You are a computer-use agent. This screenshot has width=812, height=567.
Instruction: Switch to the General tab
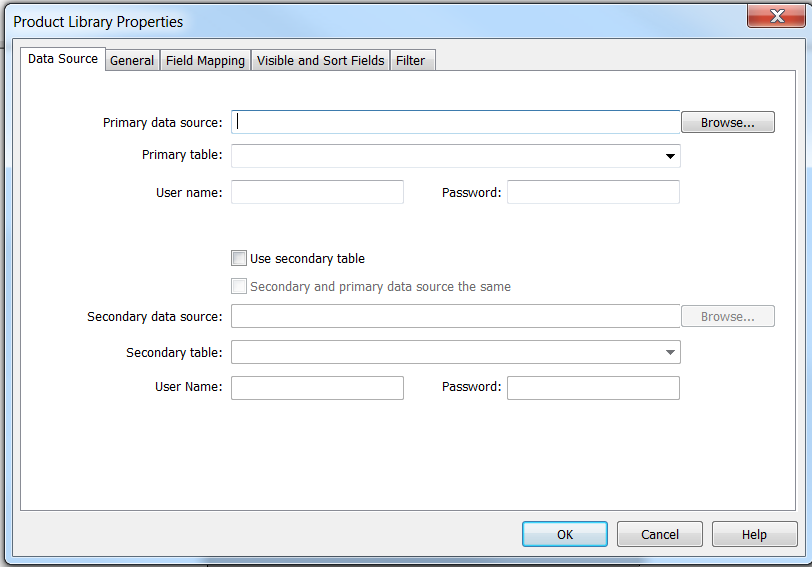click(132, 61)
